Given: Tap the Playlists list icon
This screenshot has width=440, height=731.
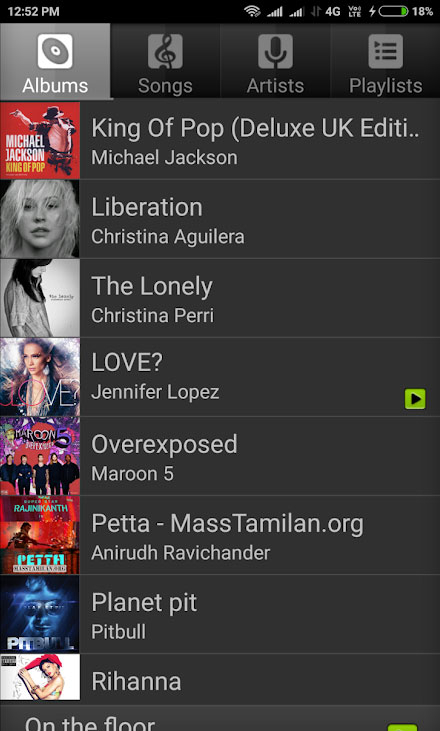Looking at the screenshot, I should [x=385, y=51].
